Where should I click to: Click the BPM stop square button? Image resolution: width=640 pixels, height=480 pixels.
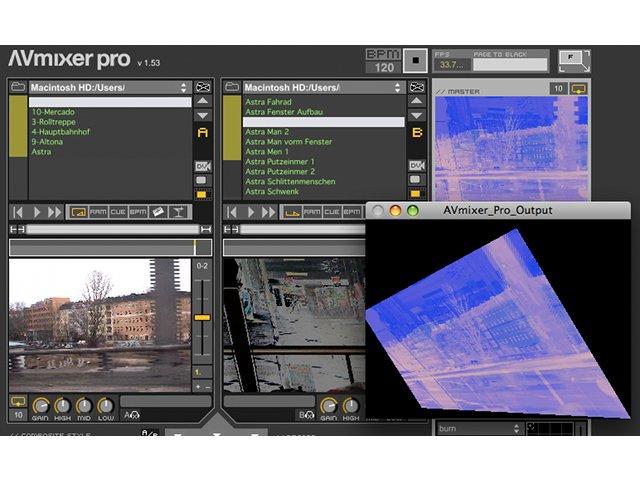[x=415, y=60]
